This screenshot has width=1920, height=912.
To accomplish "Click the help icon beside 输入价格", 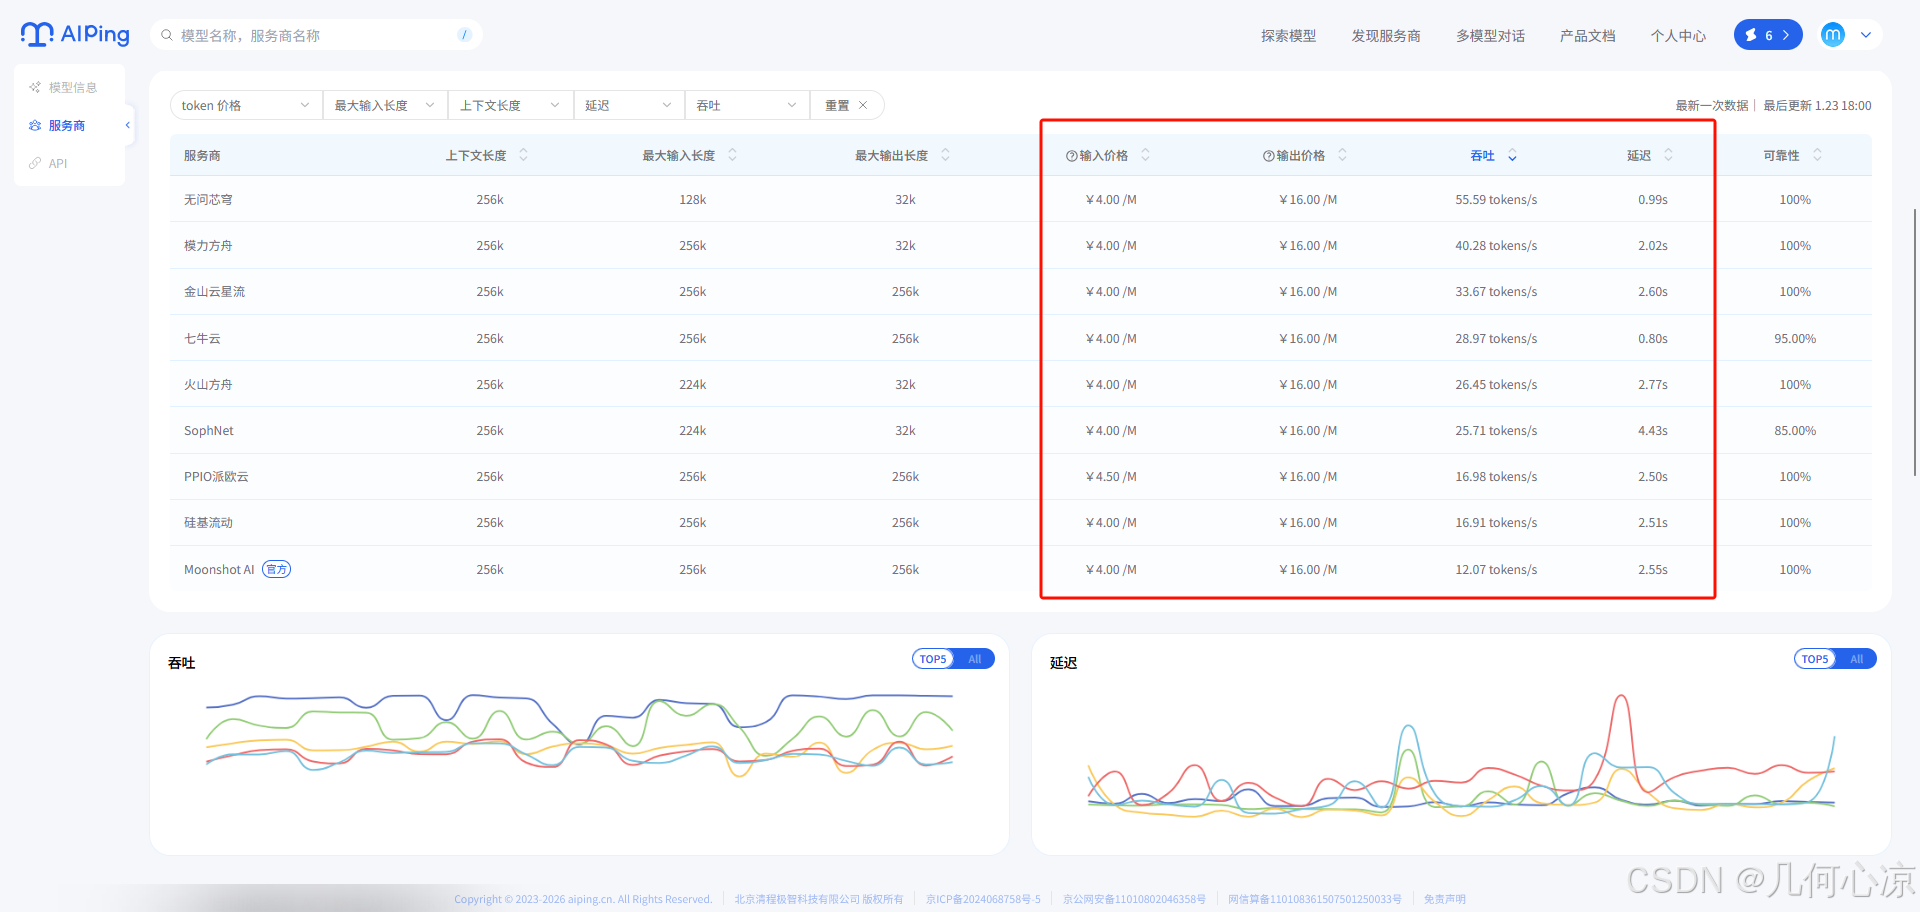I will coord(1071,156).
